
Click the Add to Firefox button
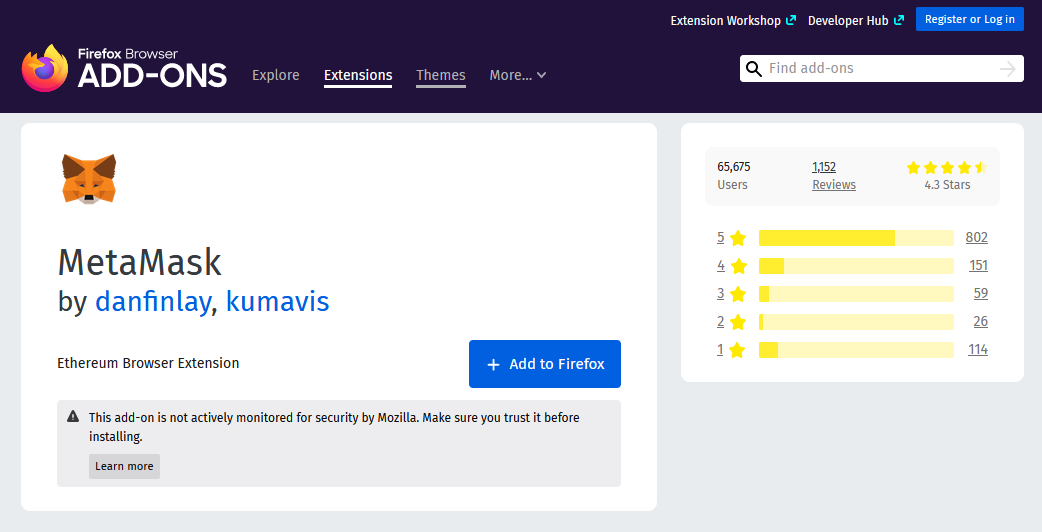(x=545, y=364)
